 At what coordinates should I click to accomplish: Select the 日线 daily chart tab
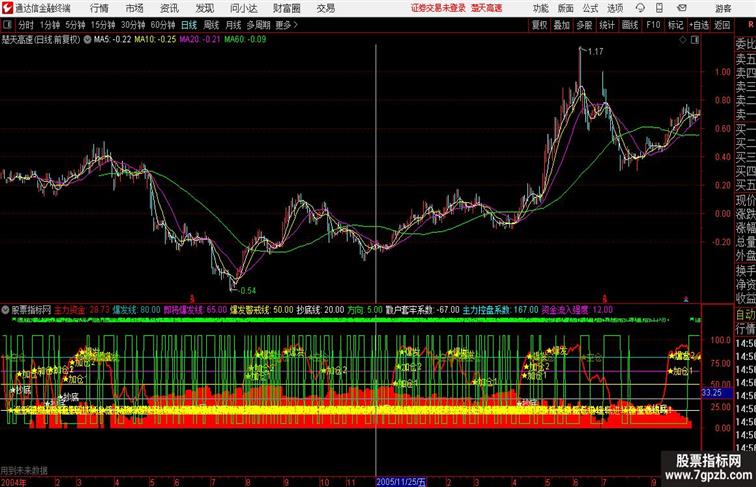click(x=189, y=25)
